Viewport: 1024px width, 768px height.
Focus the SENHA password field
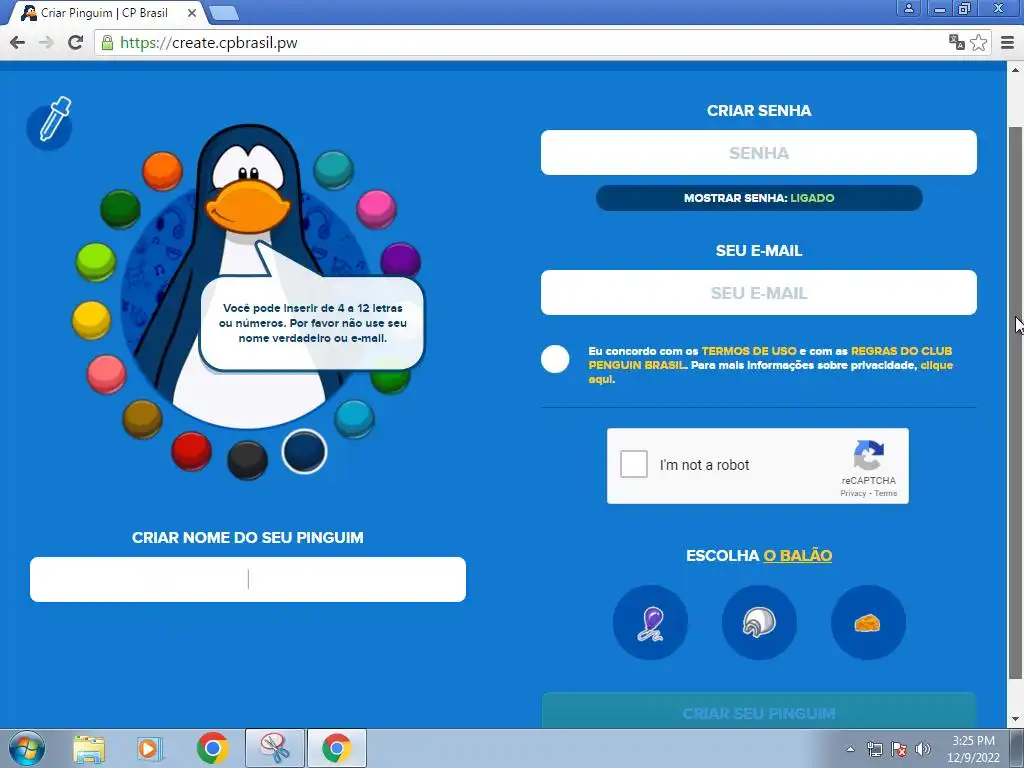click(x=759, y=153)
